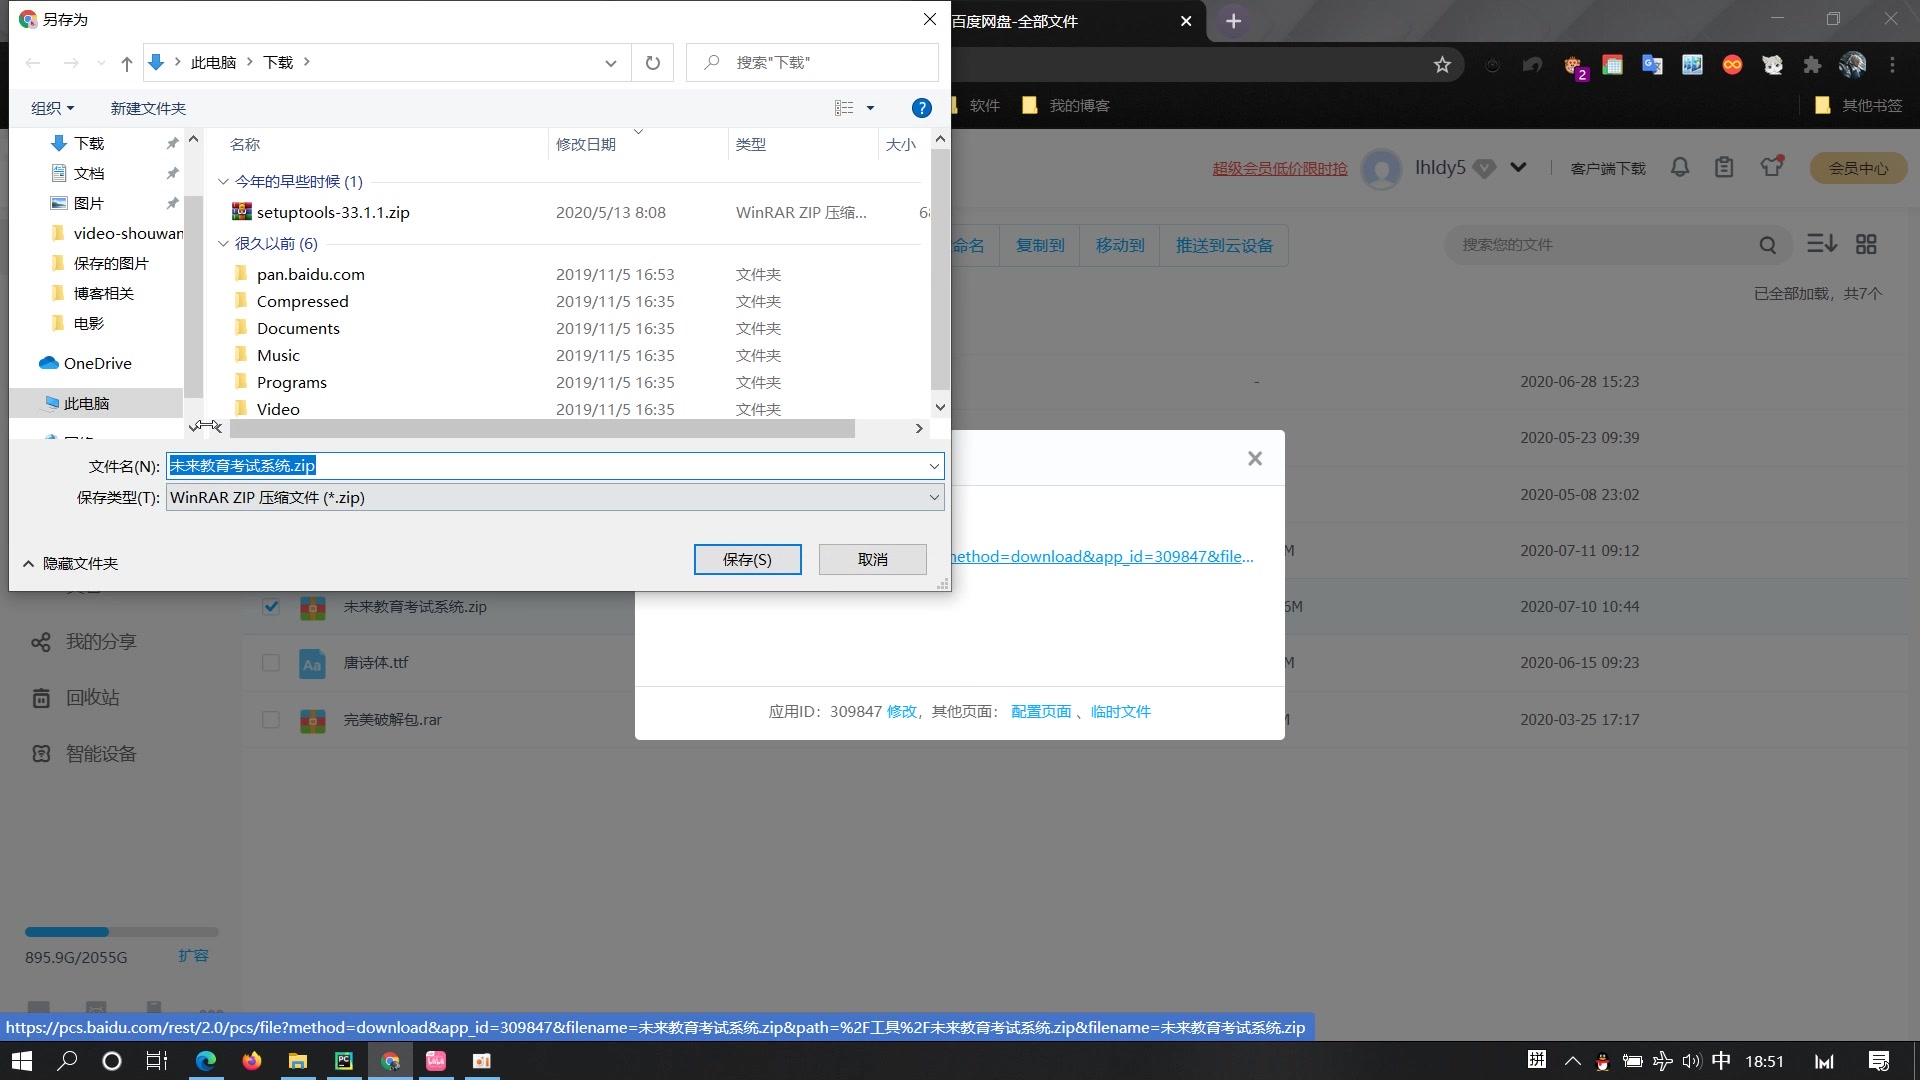Open My Shares in Baidu sidebar
This screenshot has height=1080, width=1920.
(84, 641)
